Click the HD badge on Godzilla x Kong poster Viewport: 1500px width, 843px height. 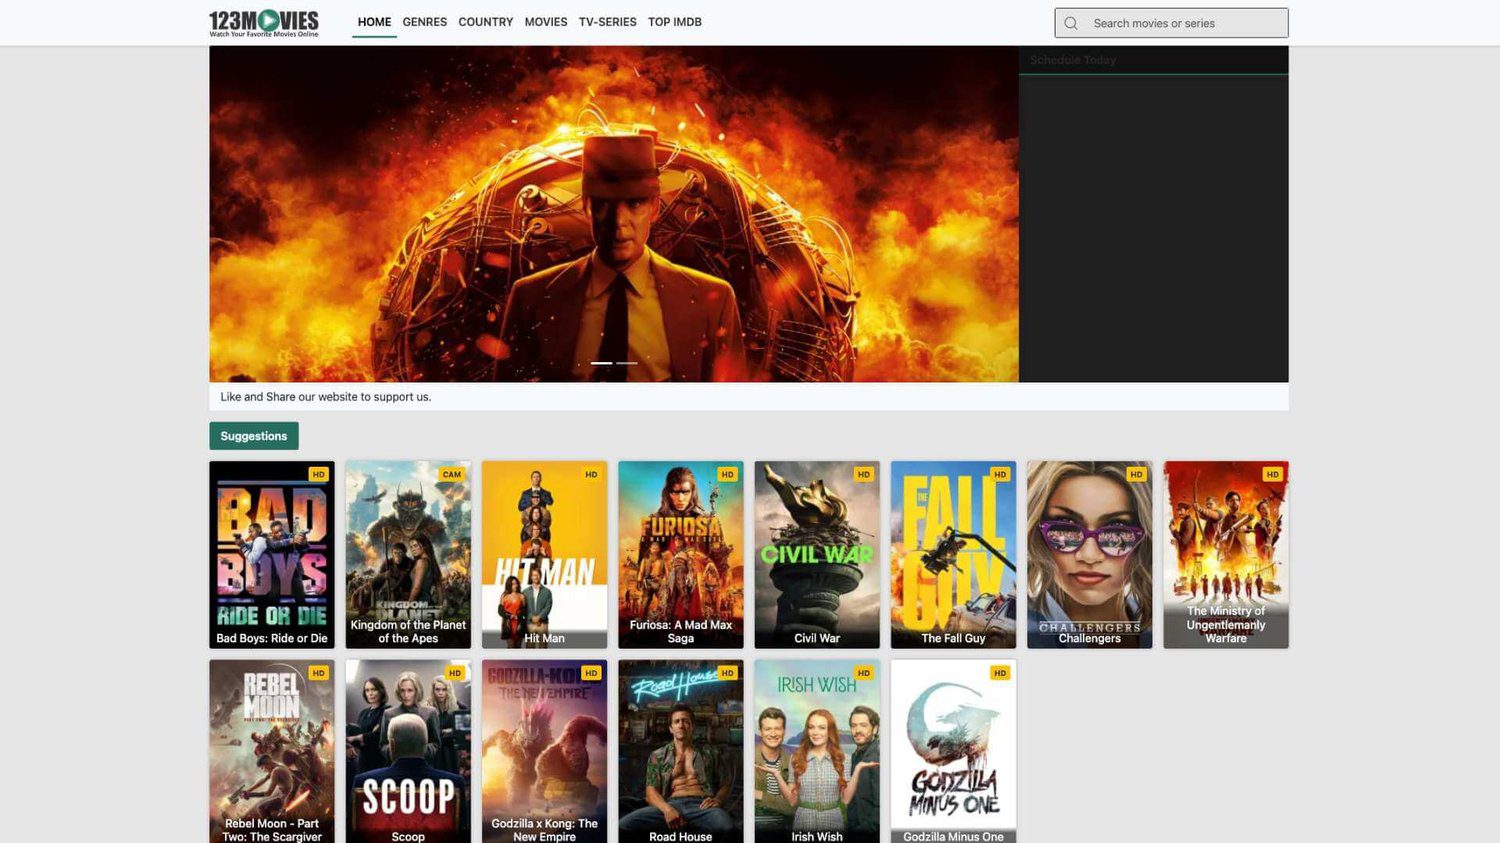click(x=591, y=674)
